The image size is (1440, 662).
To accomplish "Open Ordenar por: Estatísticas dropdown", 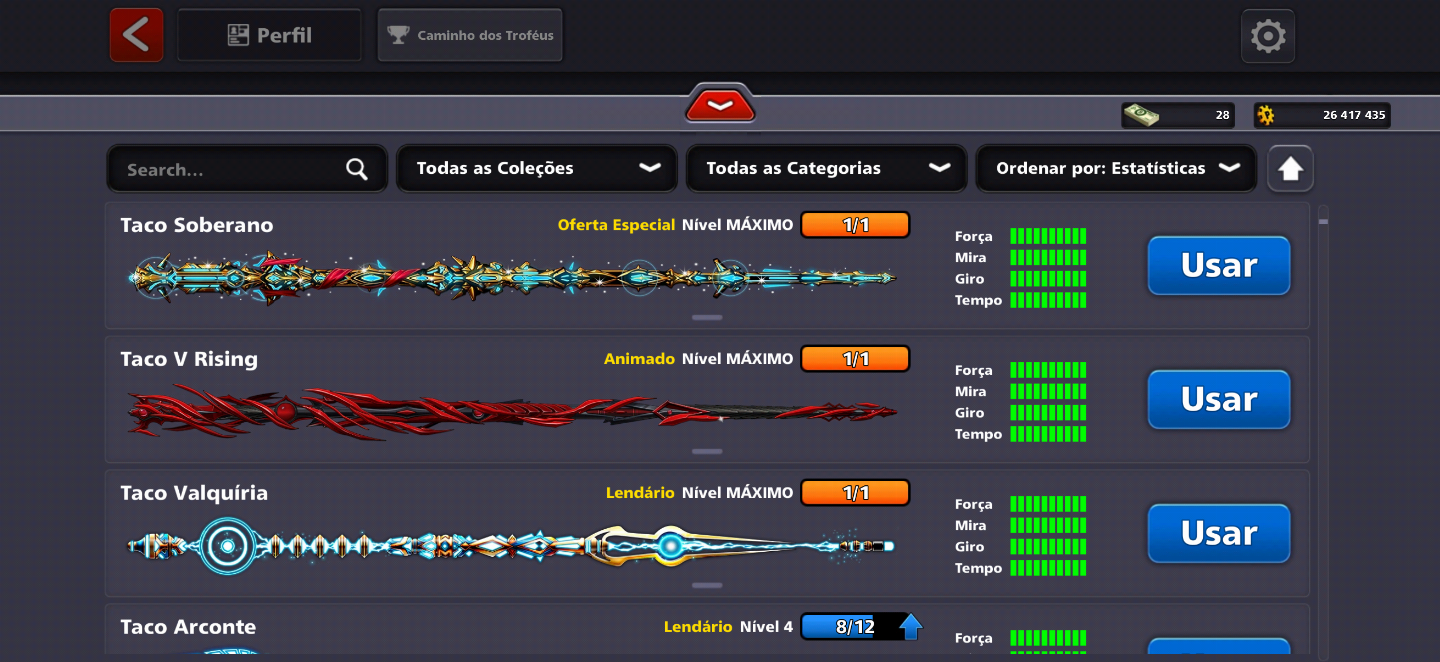I will [x=1116, y=168].
